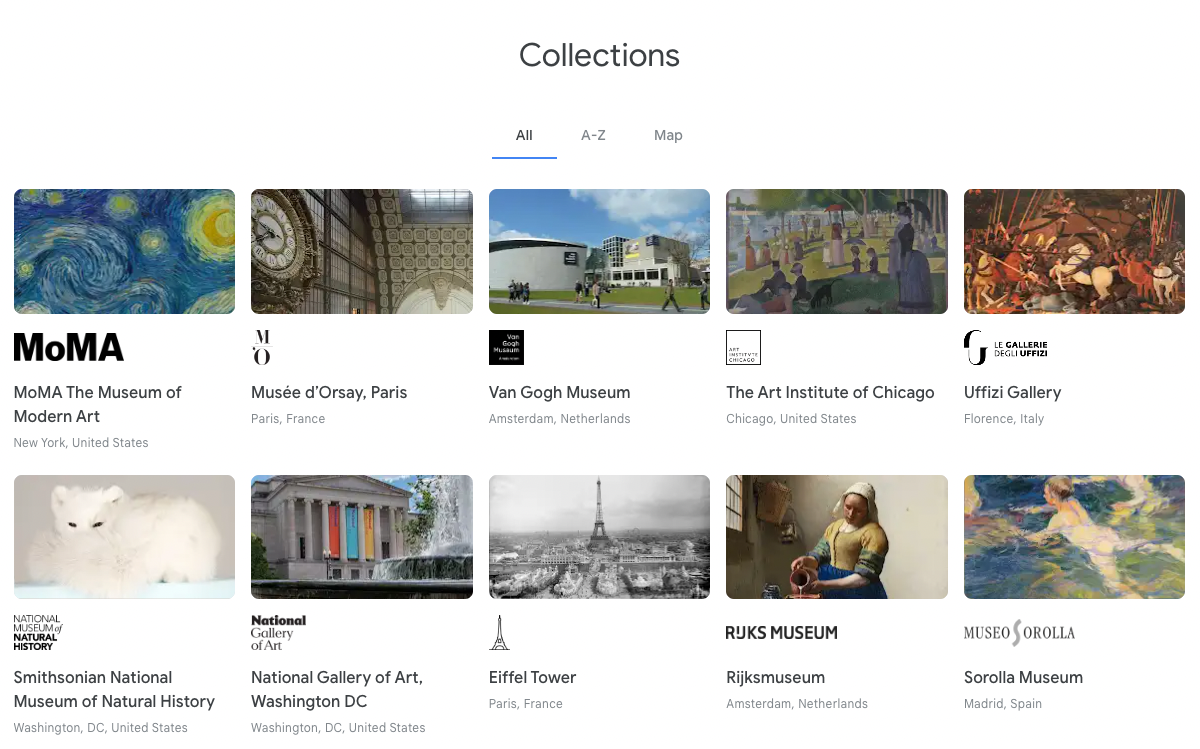Open Smithsonian National Museum of Natural History title
This screenshot has height=749, width=1200.
click(114, 689)
